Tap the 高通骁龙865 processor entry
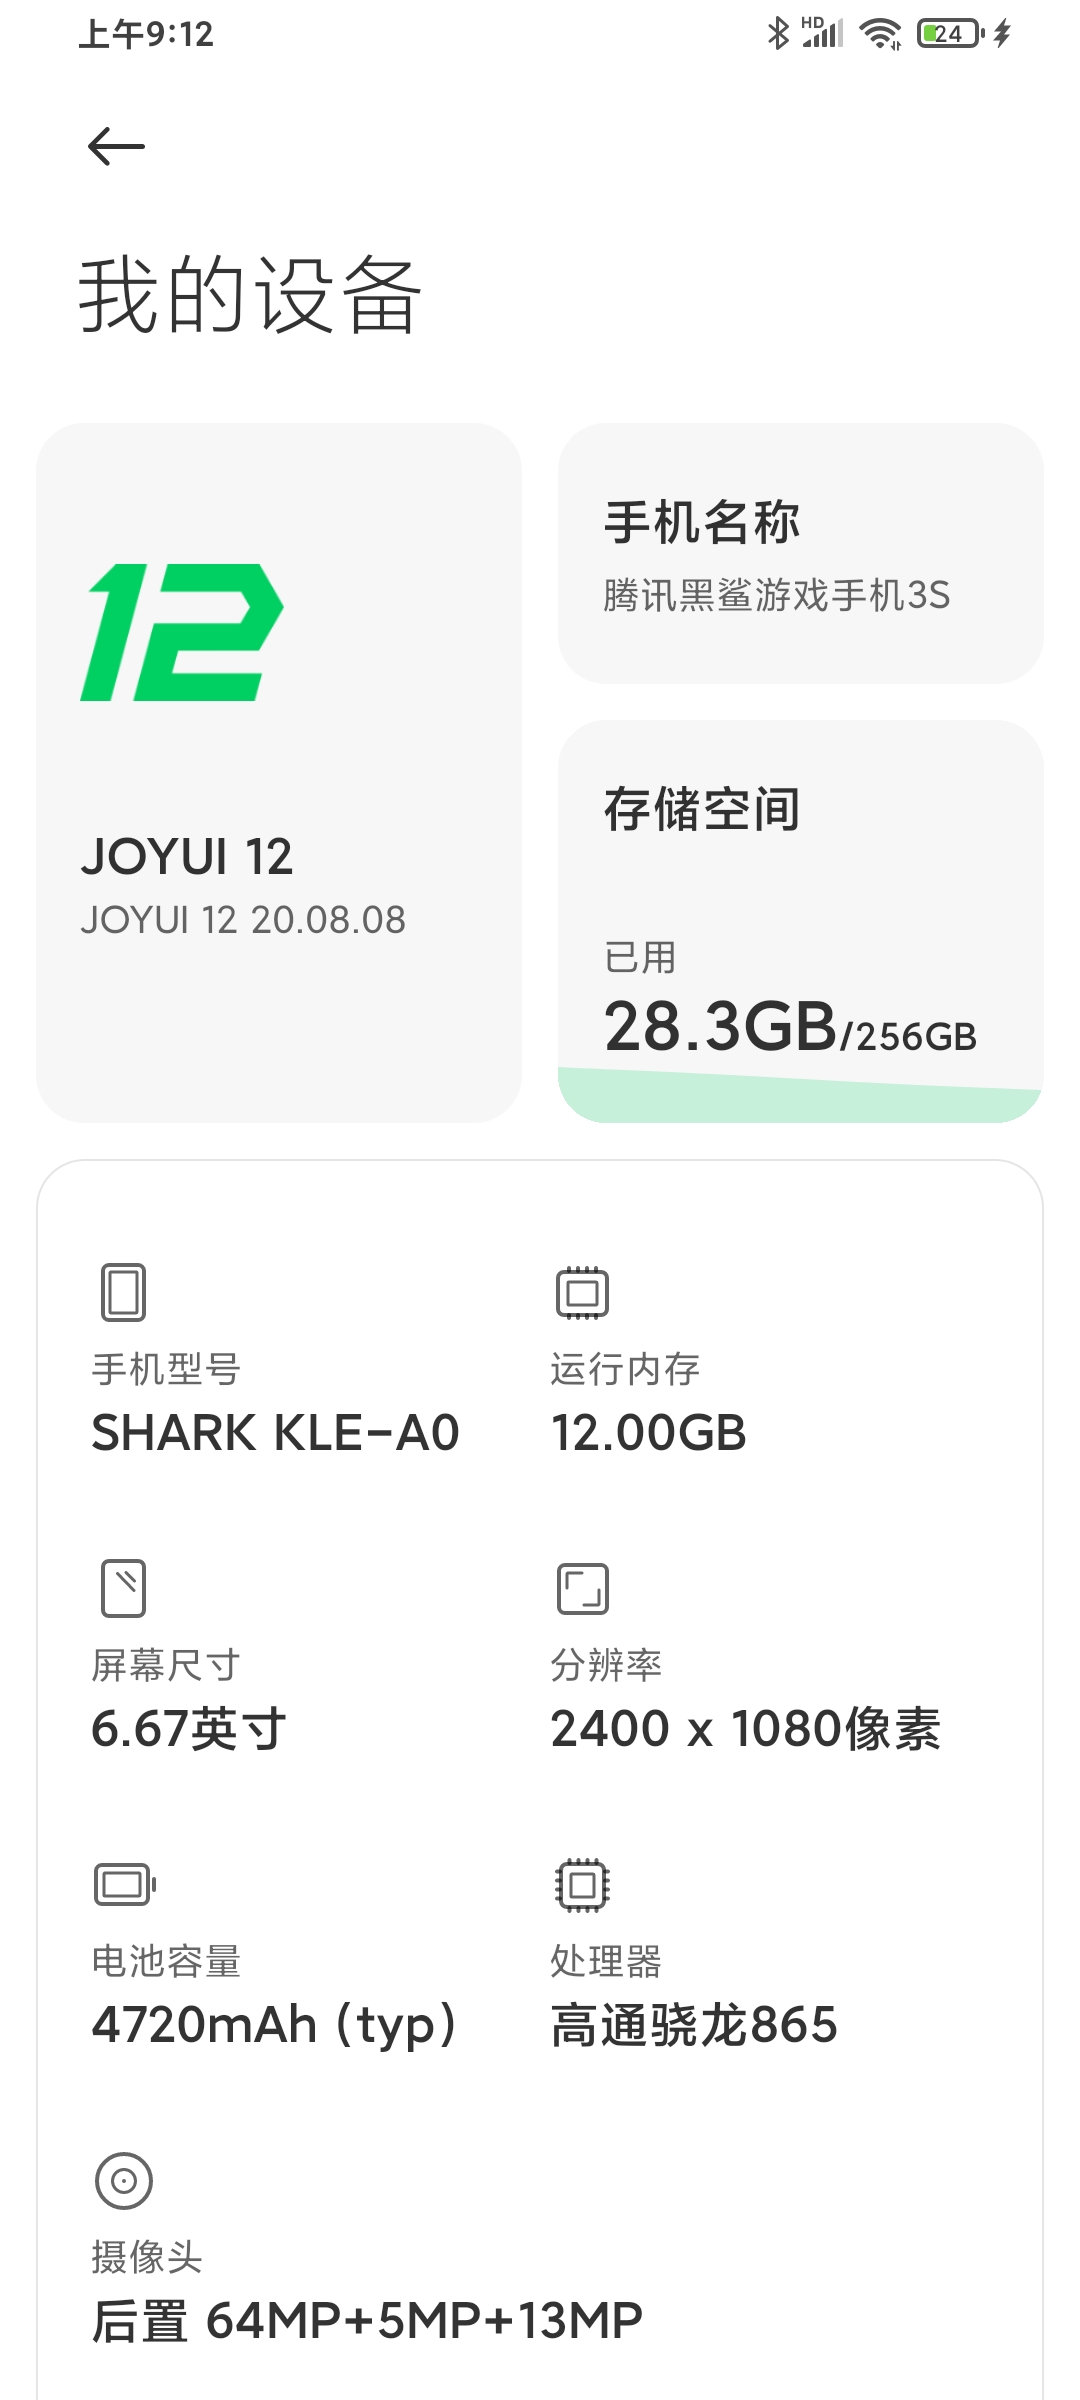 [x=694, y=2025]
